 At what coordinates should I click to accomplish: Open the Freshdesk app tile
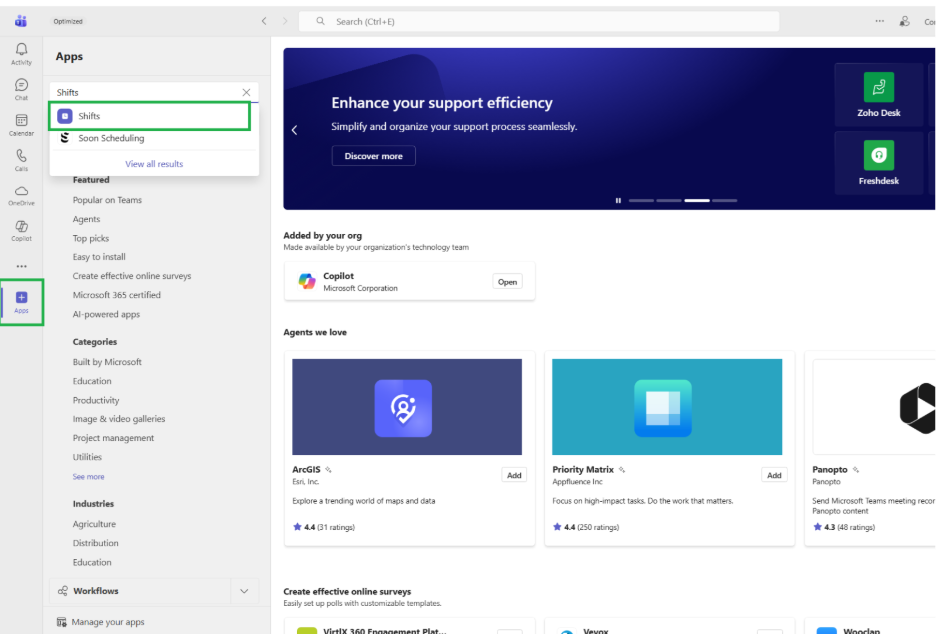879,162
